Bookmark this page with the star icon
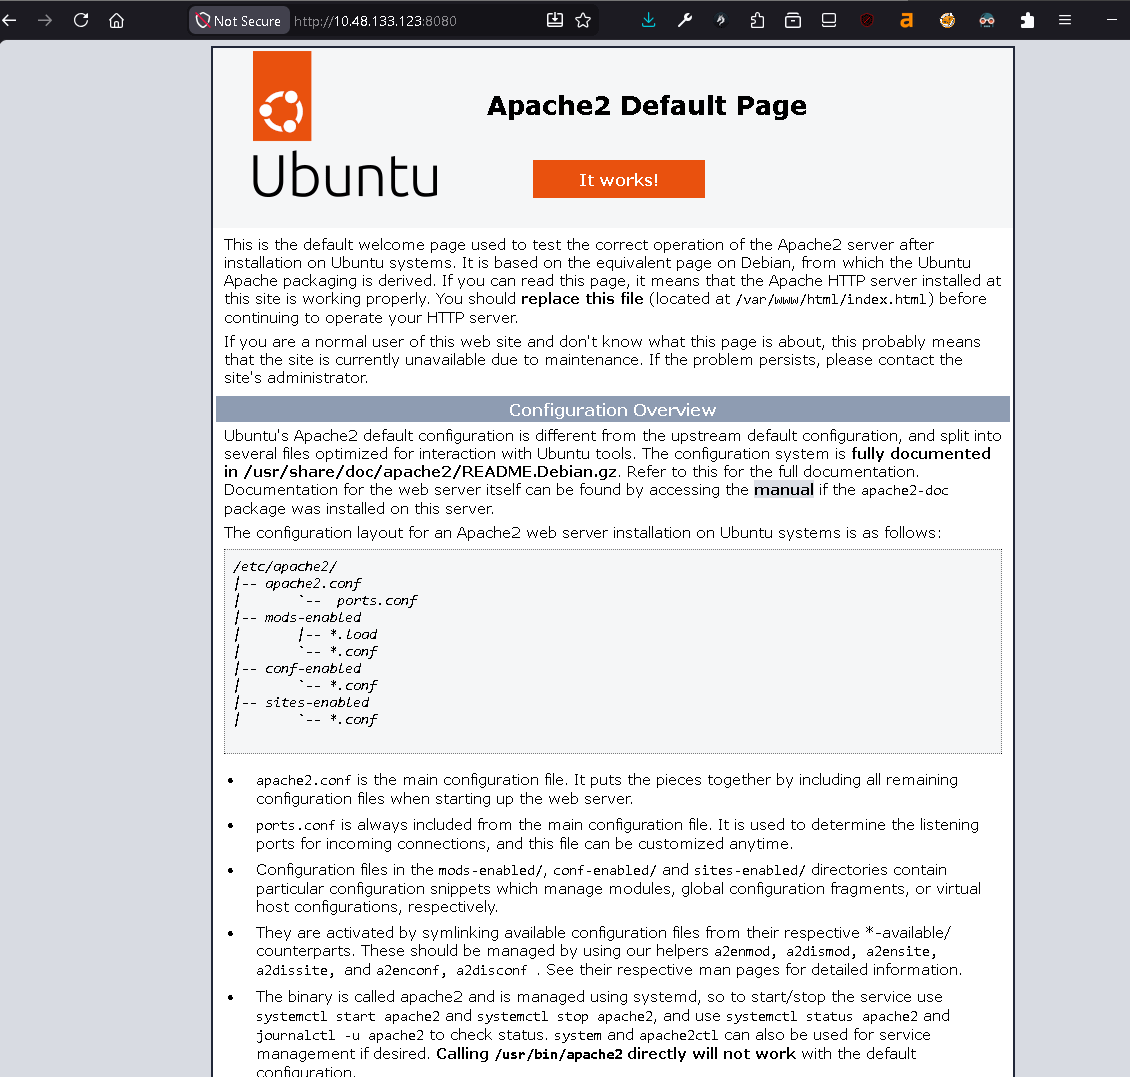Viewport: 1130px width, 1077px height. (583, 20)
